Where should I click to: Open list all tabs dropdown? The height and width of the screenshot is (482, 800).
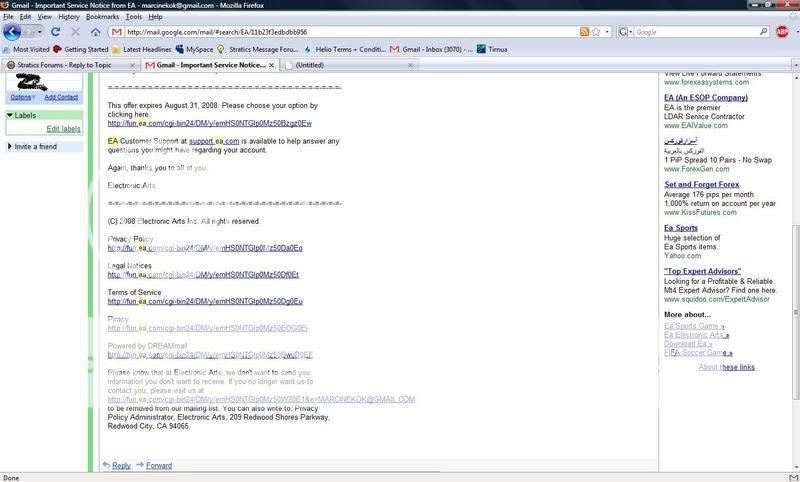[x=795, y=65]
